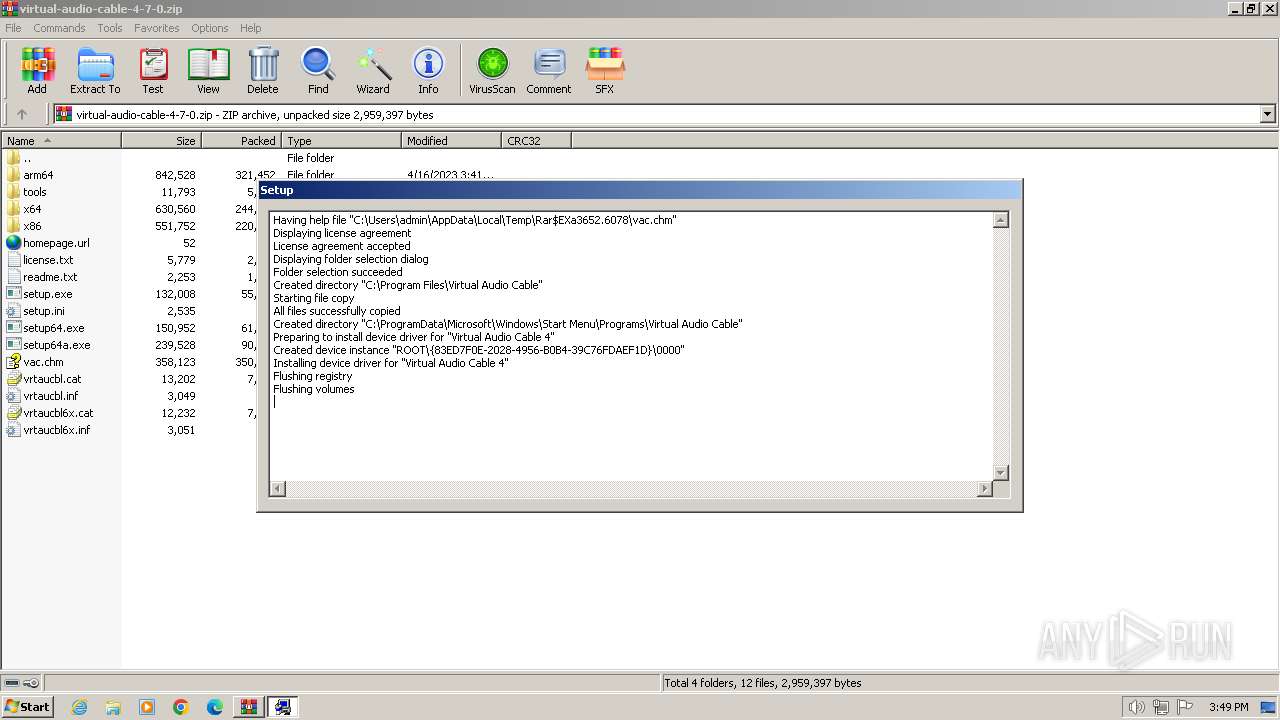The width and height of the screenshot is (1280, 720).
Task: Show archive Info icon
Action: coord(428,70)
